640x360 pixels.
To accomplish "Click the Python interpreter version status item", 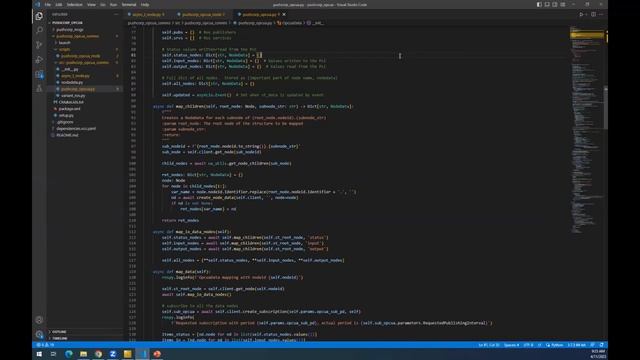I will (576, 345).
